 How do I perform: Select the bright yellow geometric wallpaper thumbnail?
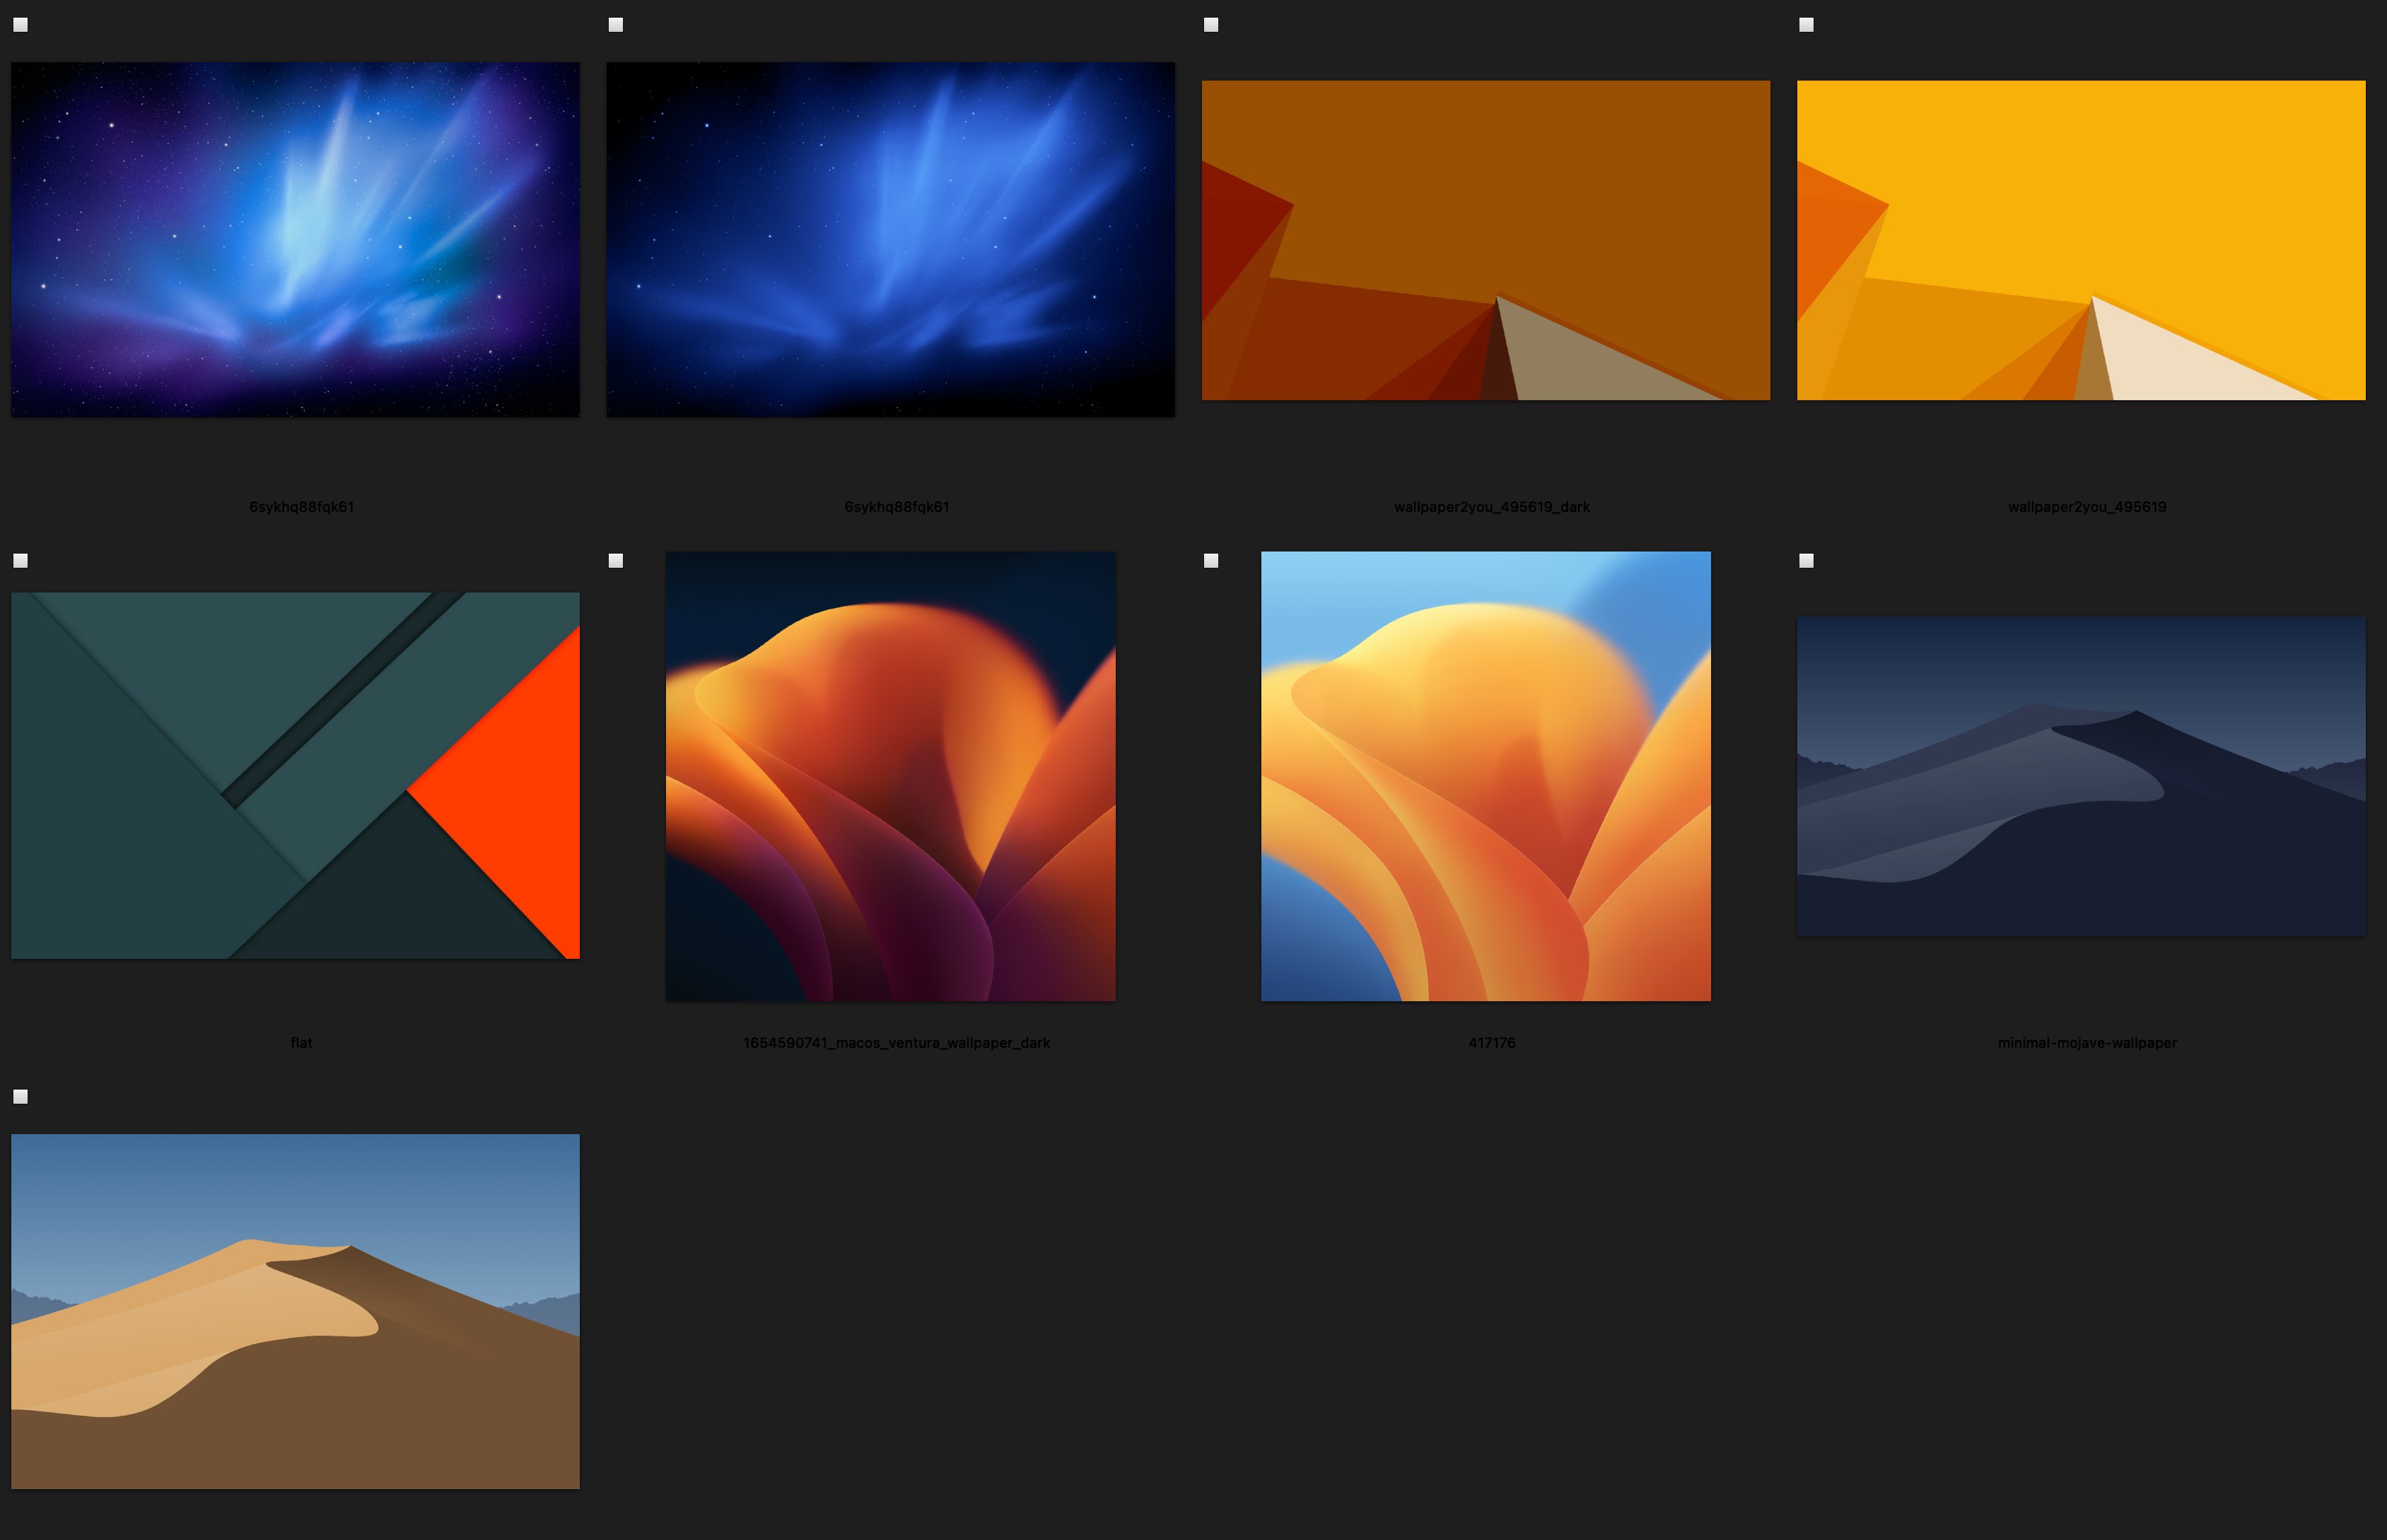point(2080,240)
